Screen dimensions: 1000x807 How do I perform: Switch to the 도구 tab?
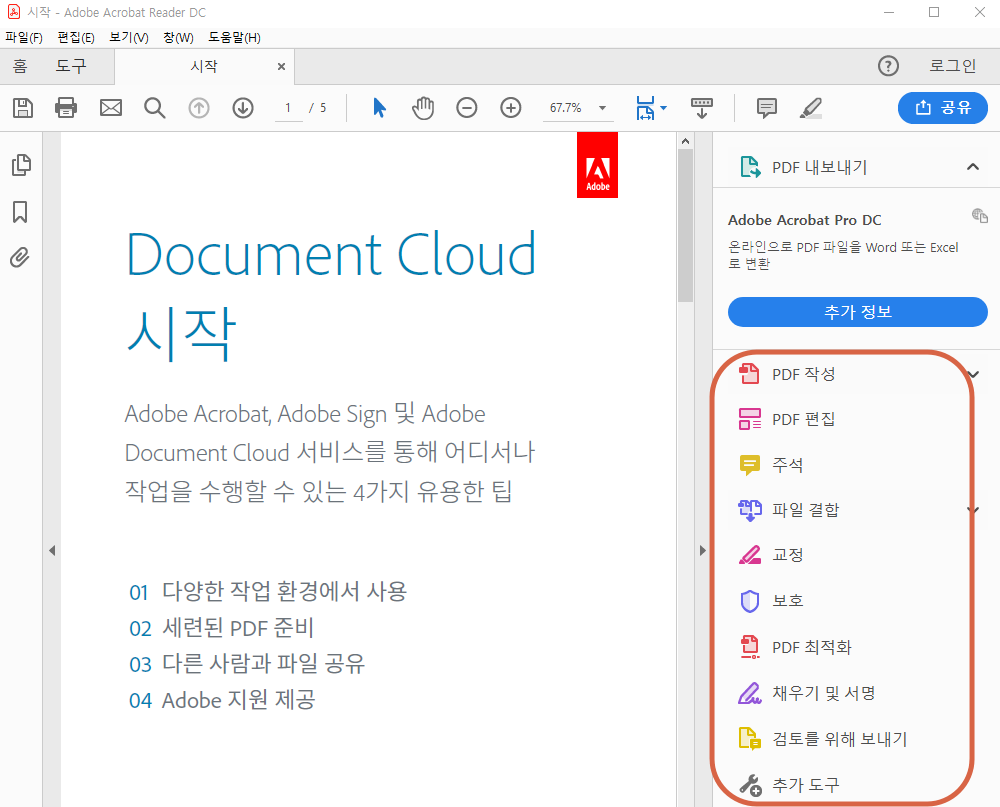click(71, 66)
